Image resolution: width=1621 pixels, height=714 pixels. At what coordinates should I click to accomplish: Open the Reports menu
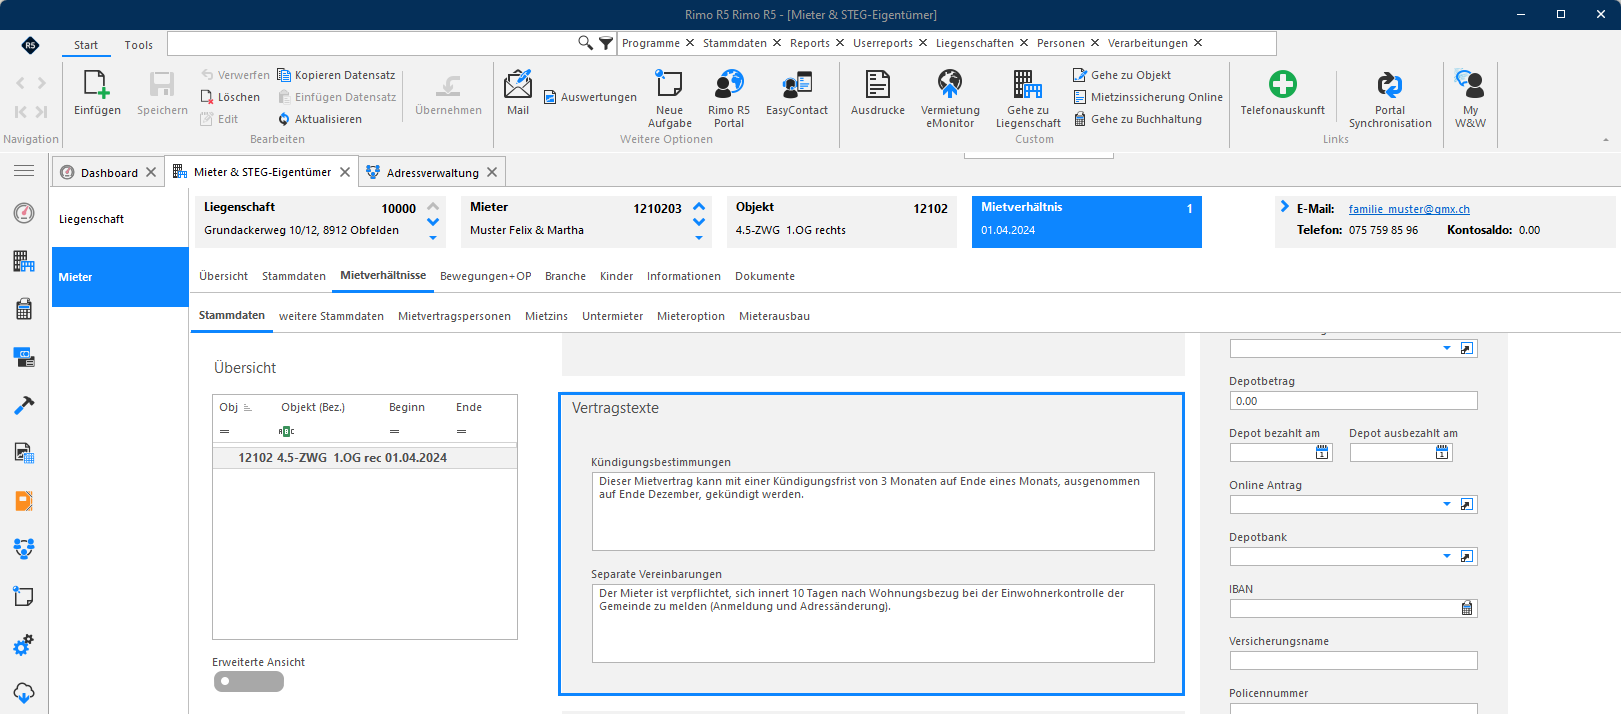point(810,43)
